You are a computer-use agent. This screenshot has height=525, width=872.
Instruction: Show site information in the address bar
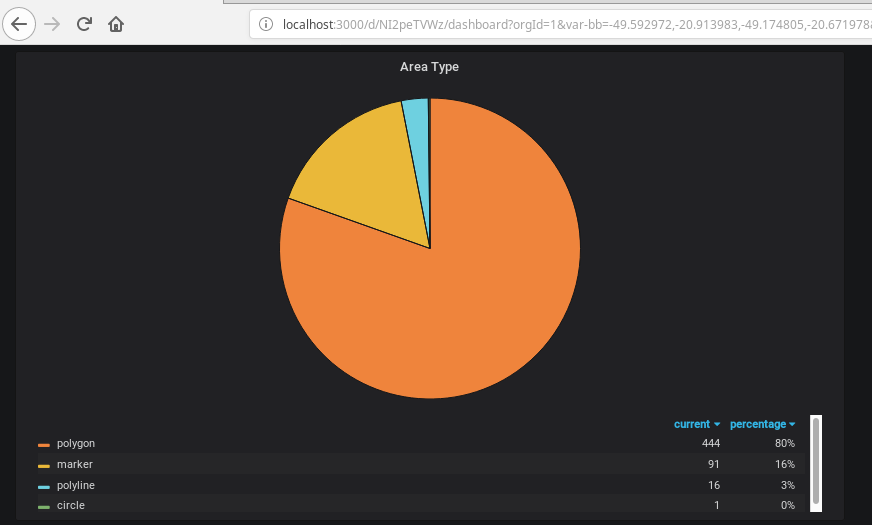pyautogui.click(x=266, y=24)
